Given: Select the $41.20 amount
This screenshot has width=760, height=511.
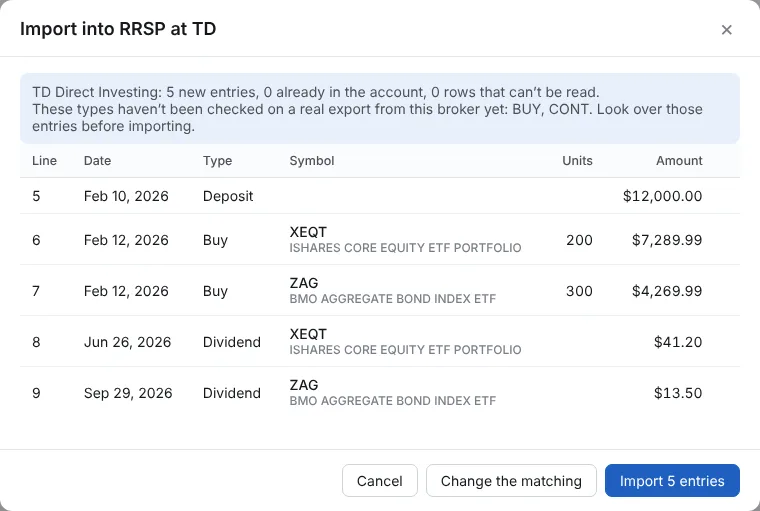Looking at the screenshot, I should [x=678, y=342].
